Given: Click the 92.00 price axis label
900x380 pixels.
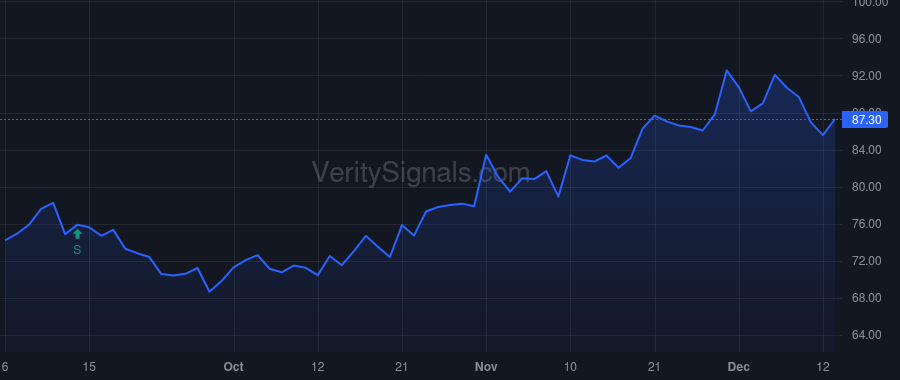Looking at the screenshot, I should [867, 76].
